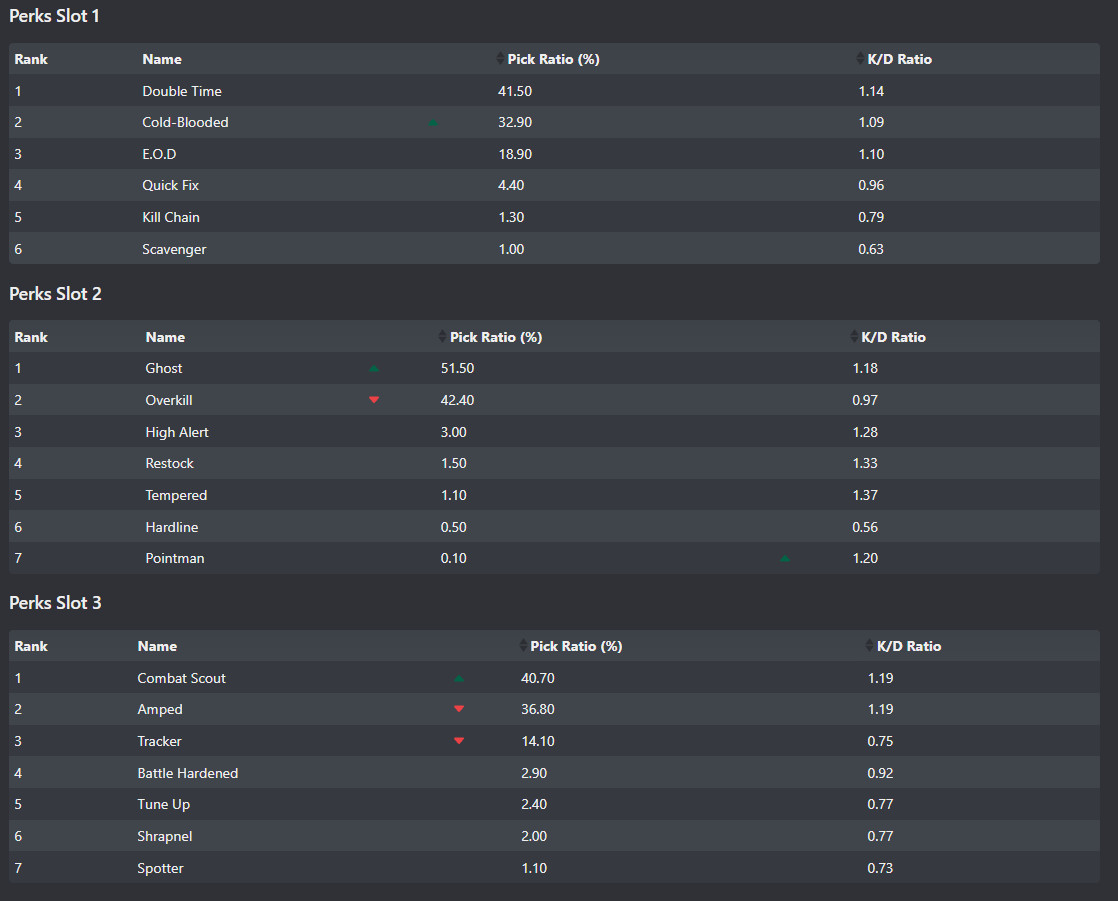Screen dimensions: 1118x901
Task: Click red down arrow beside Tracker
Action: 459,741
